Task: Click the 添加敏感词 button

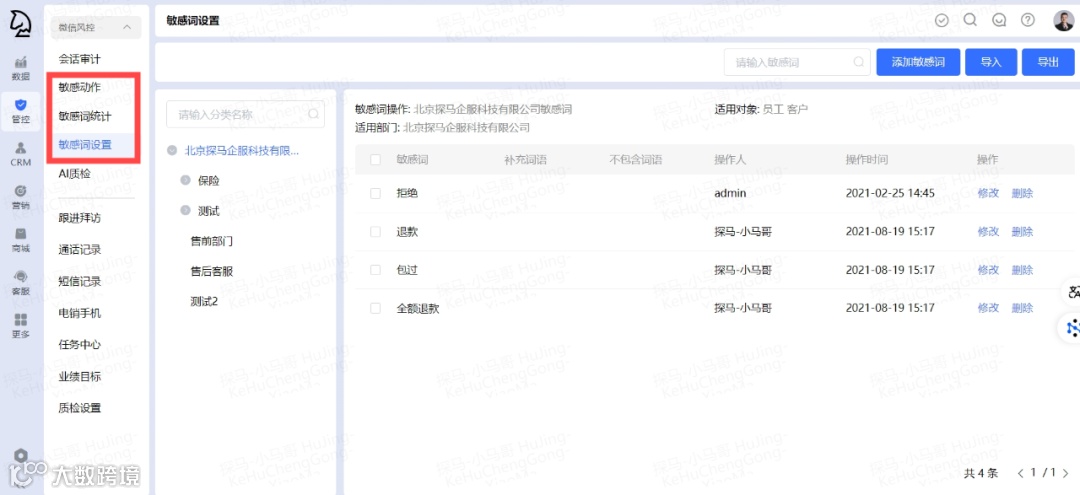Action: click(x=917, y=62)
